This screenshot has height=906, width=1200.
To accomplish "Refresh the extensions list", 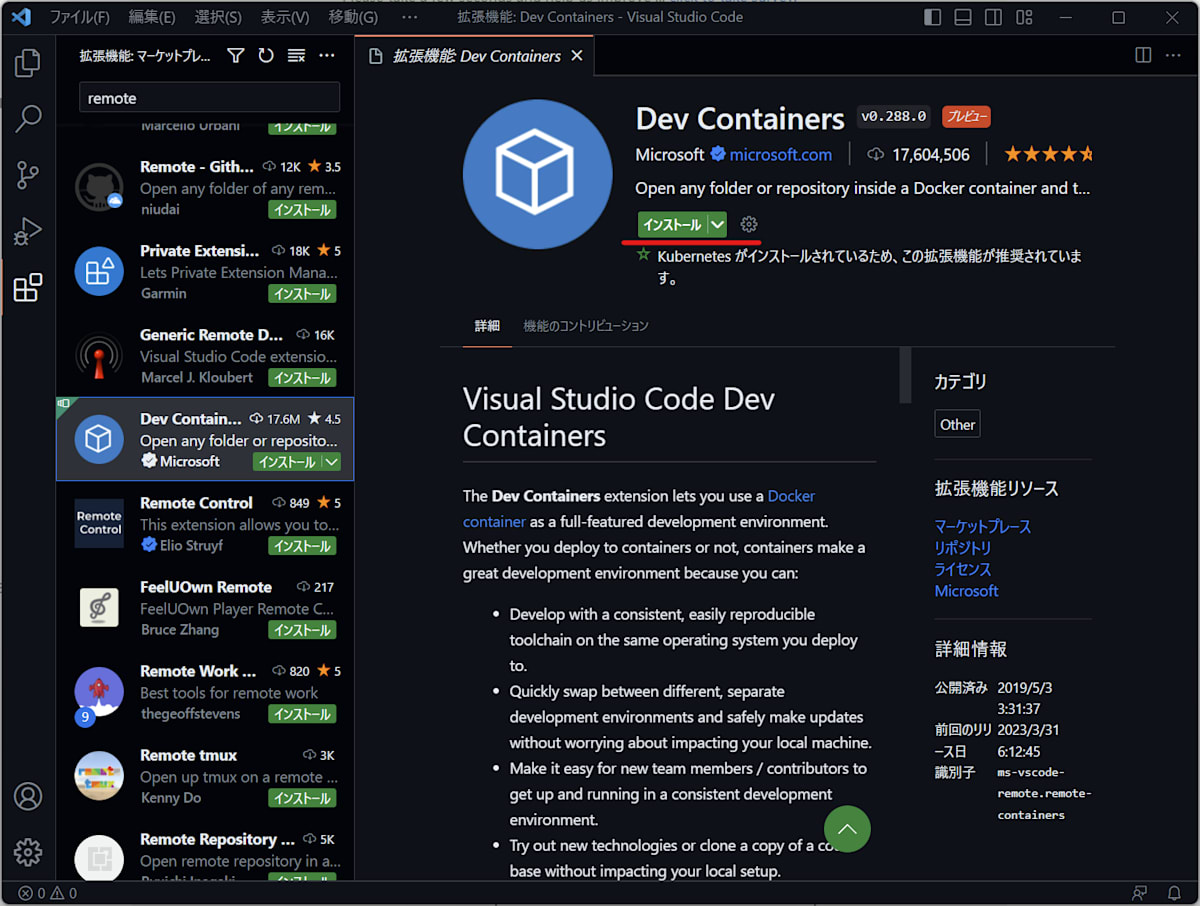I will tap(265, 56).
